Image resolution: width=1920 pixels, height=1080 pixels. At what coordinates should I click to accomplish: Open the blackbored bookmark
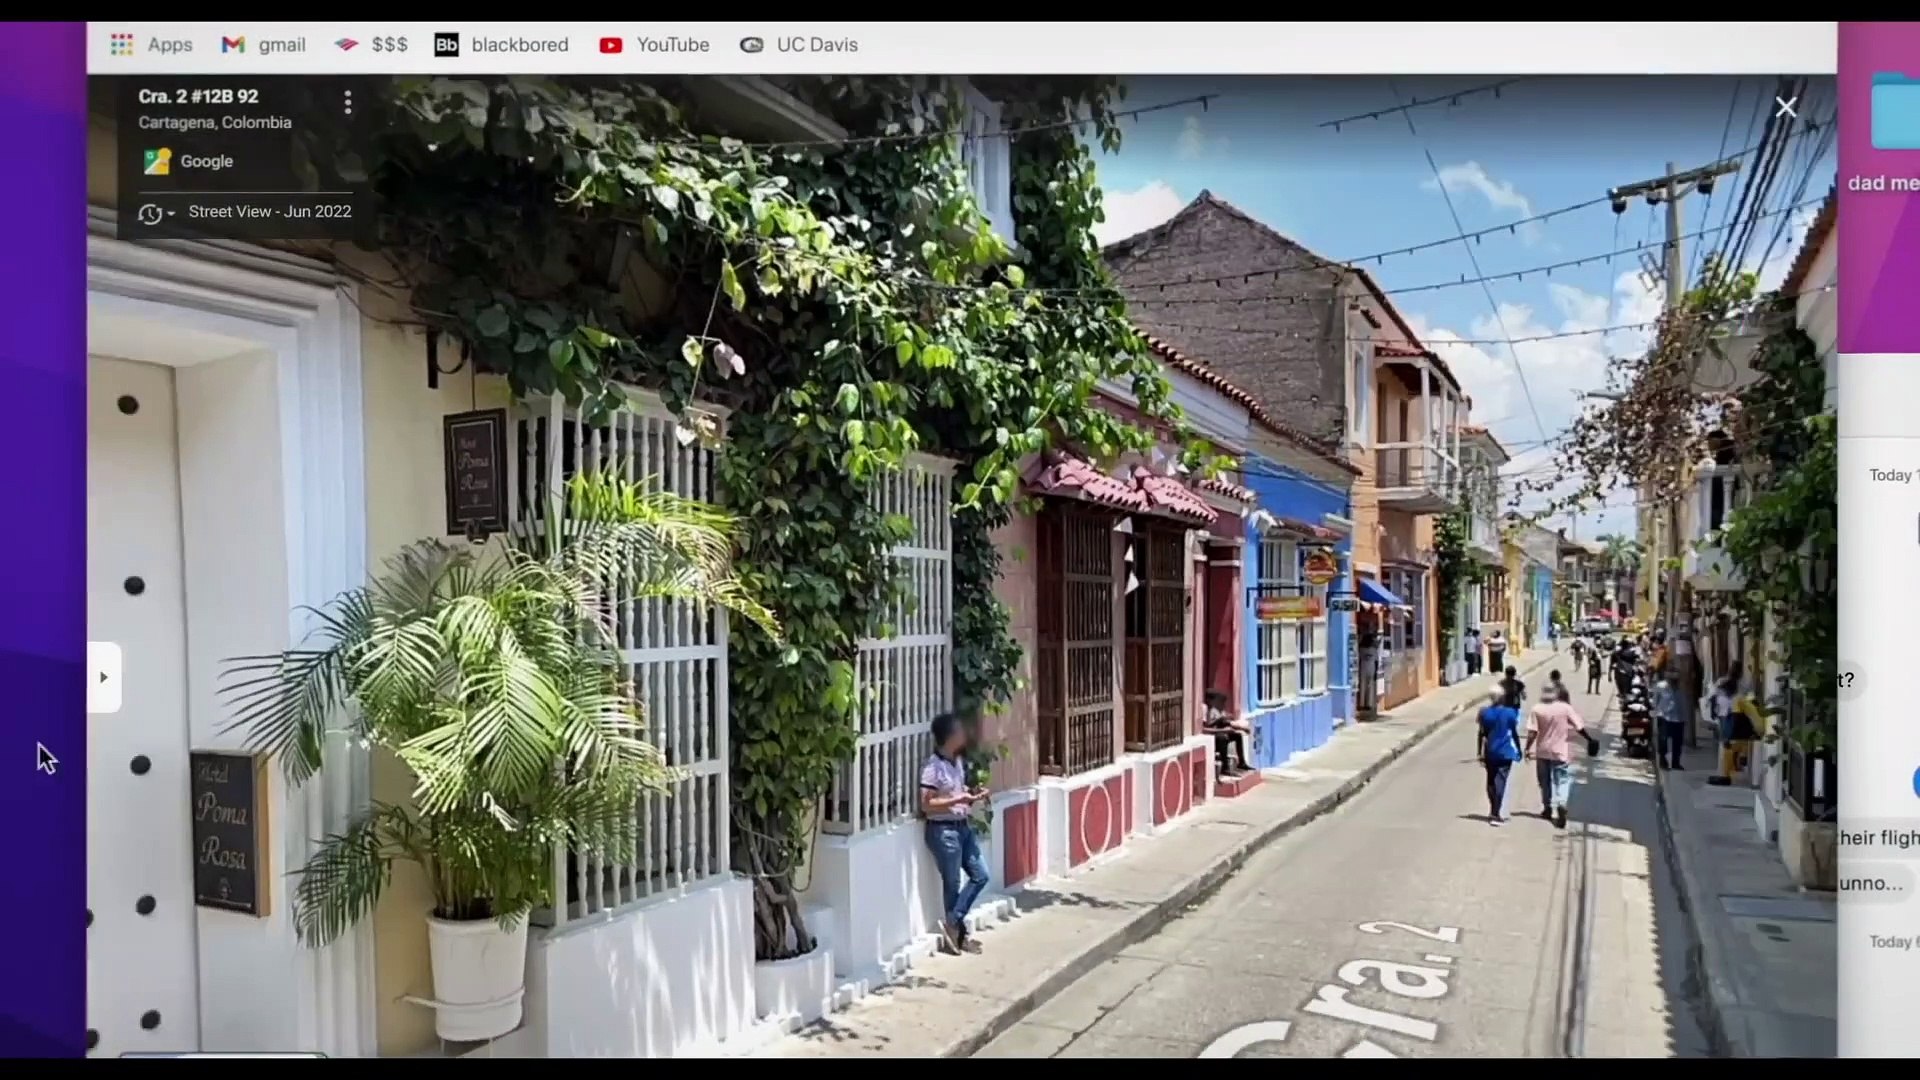[x=502, y=45]
